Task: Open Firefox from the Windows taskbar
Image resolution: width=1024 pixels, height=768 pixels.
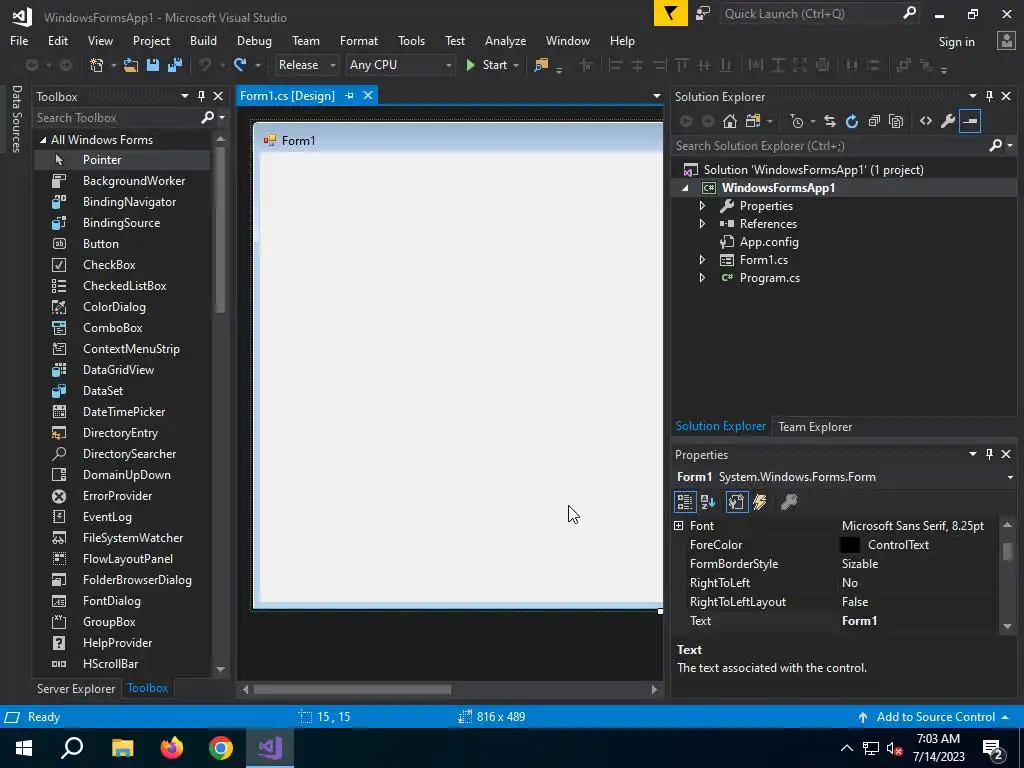Action: [172, 748]
